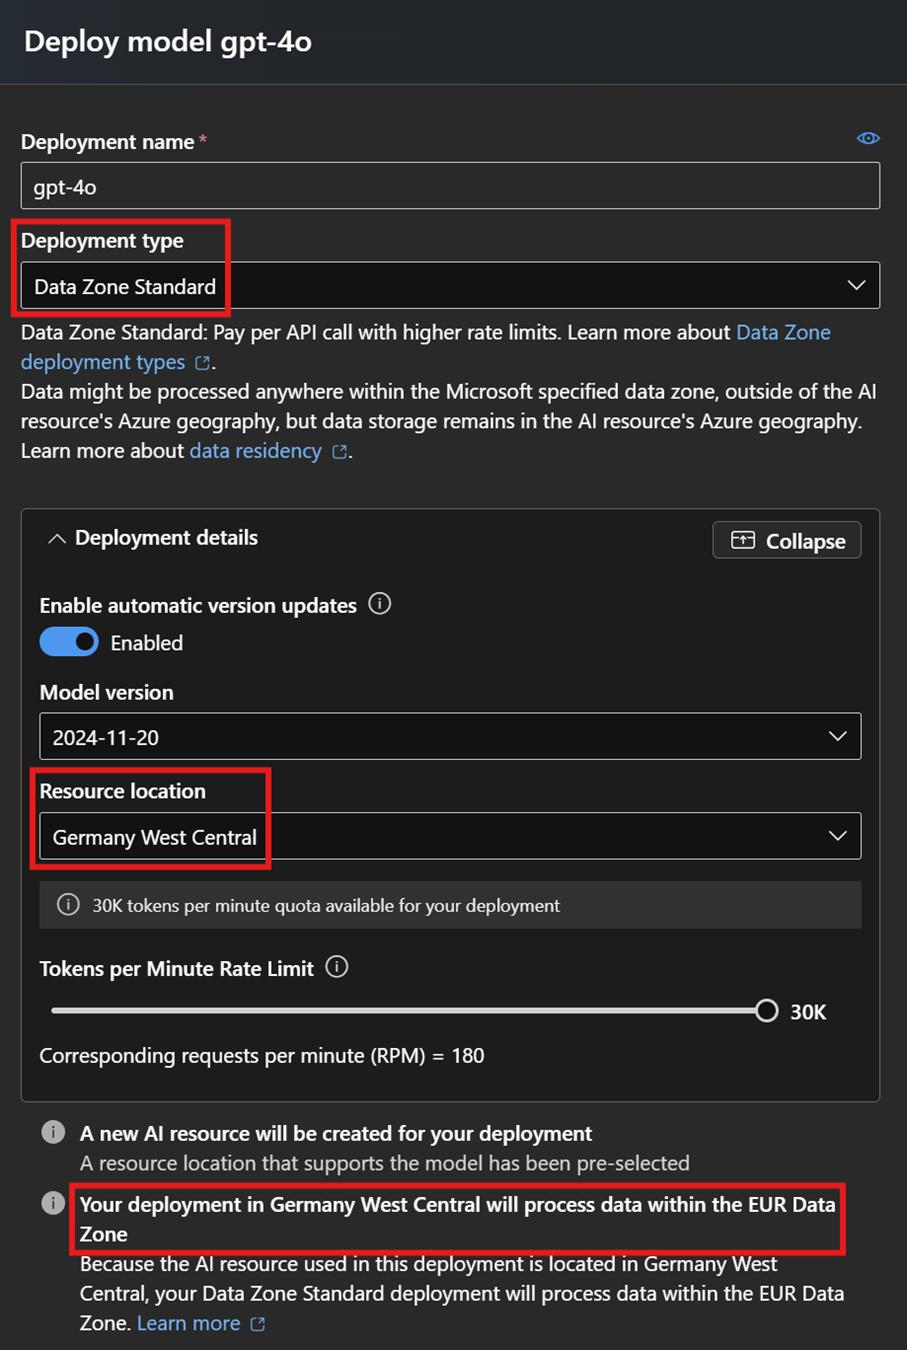
Task: Click the Collapse button
Action: coord(787,540)
